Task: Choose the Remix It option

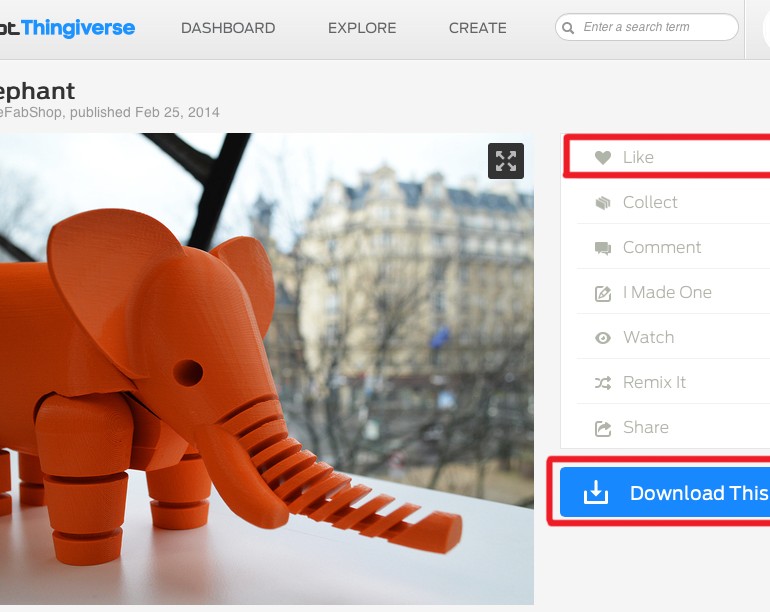Action: coord(673,382)
